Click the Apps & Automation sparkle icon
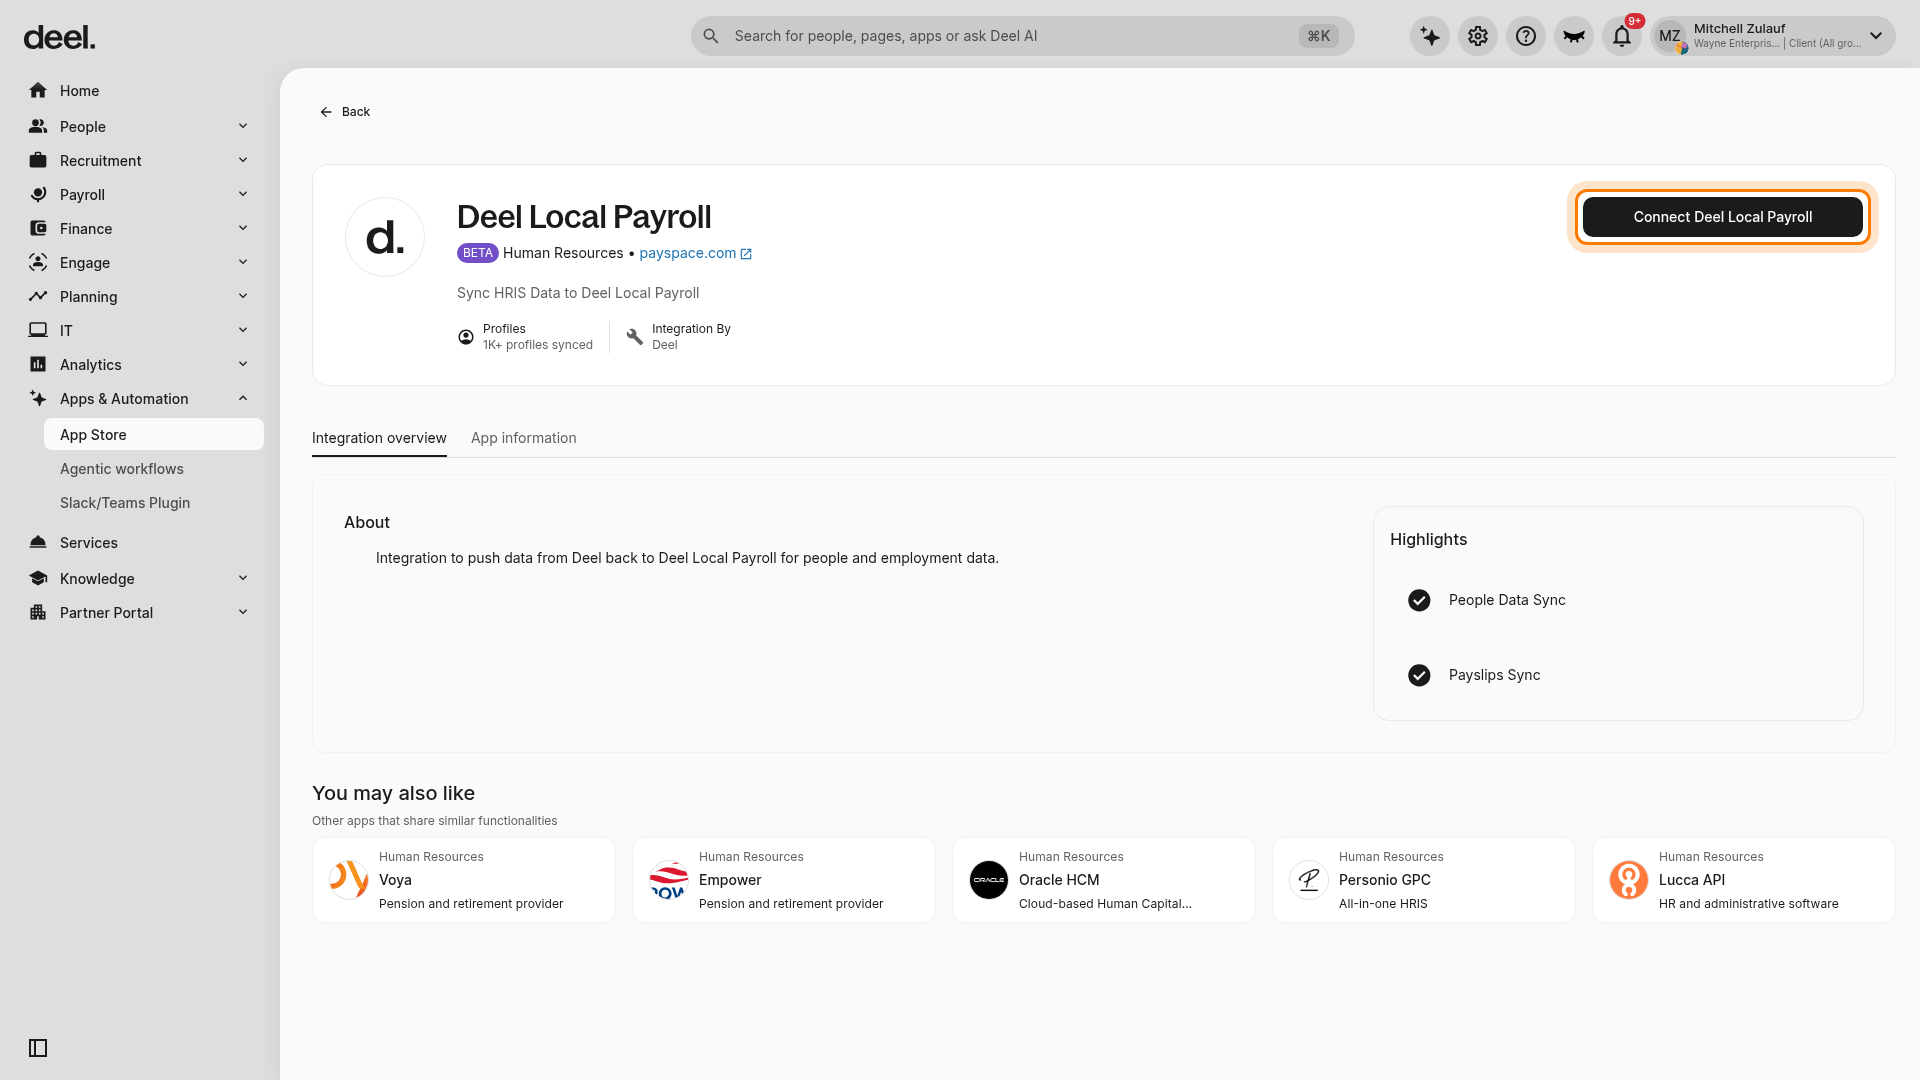 point(38,399)
